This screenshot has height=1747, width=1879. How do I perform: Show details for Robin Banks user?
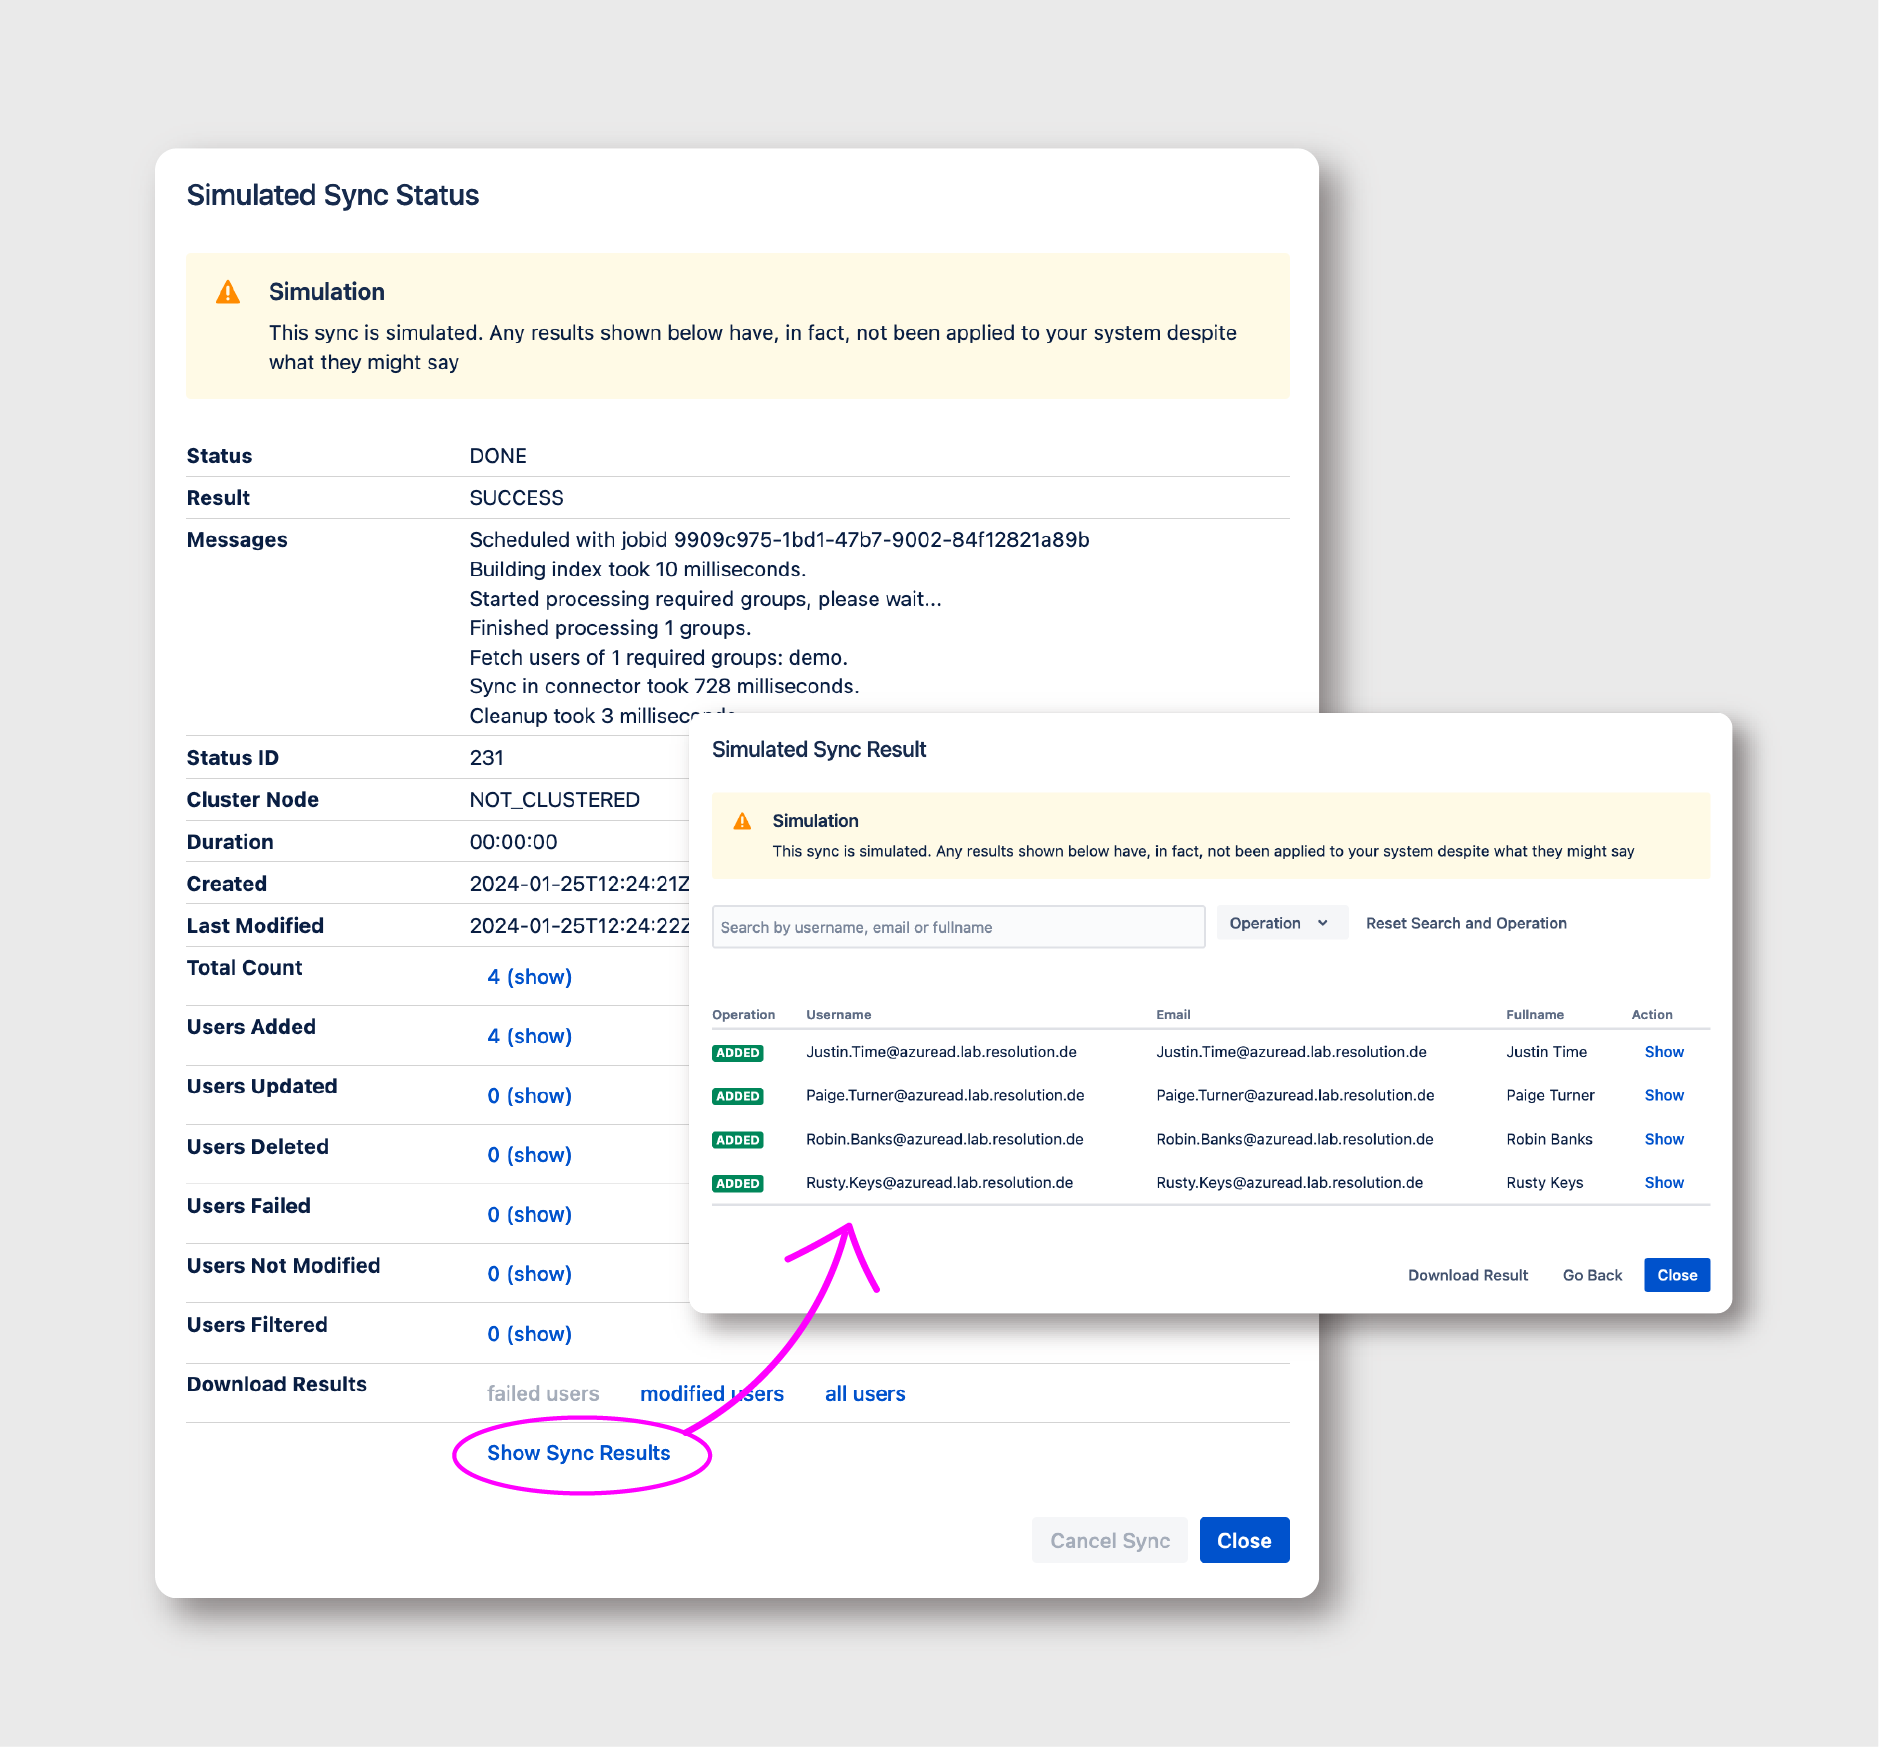click(x=1664, y=1139)
